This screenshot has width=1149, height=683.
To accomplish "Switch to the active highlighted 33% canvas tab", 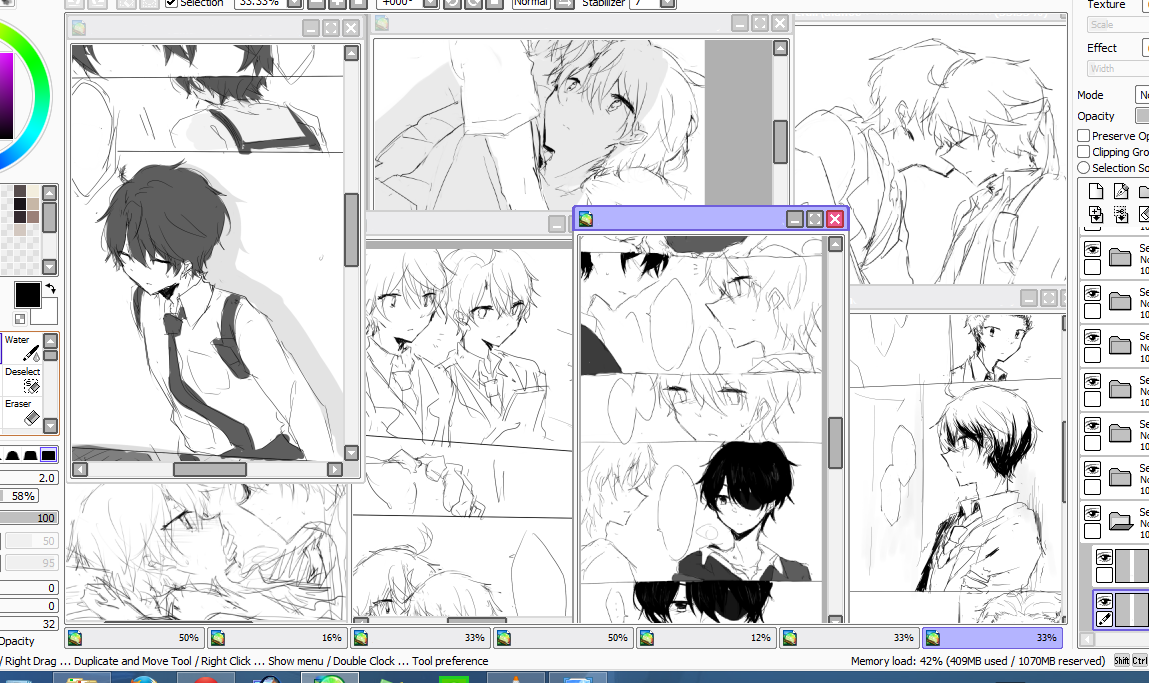I will (993, 638).
